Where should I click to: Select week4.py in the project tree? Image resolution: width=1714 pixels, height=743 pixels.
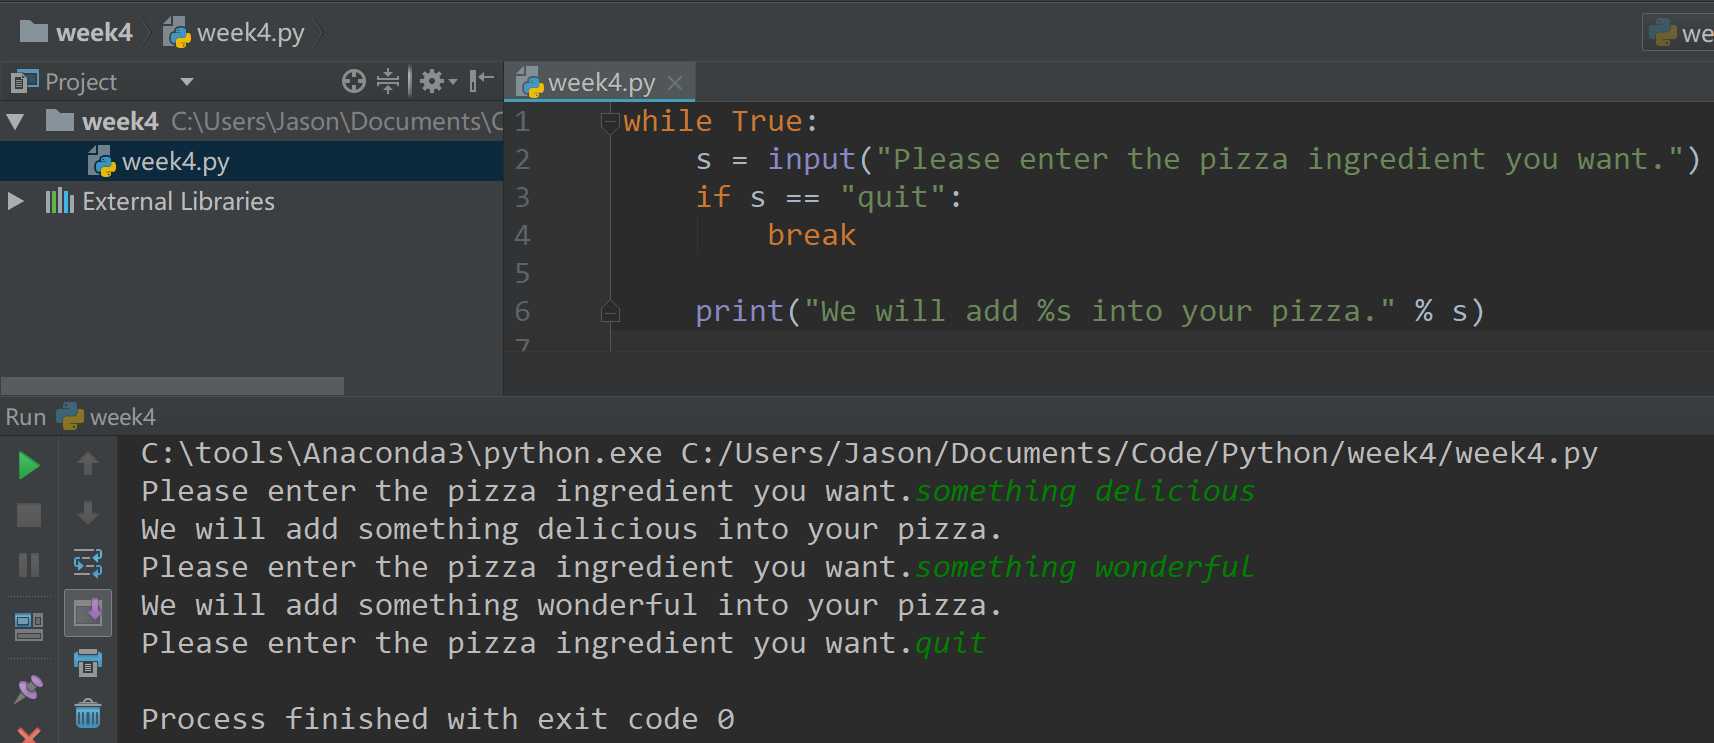(252, 161)
